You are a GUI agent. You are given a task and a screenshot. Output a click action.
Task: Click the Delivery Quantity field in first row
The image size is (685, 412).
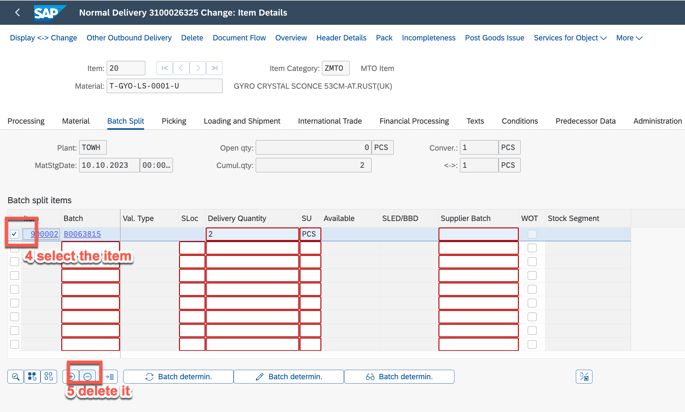pos(252,234)
